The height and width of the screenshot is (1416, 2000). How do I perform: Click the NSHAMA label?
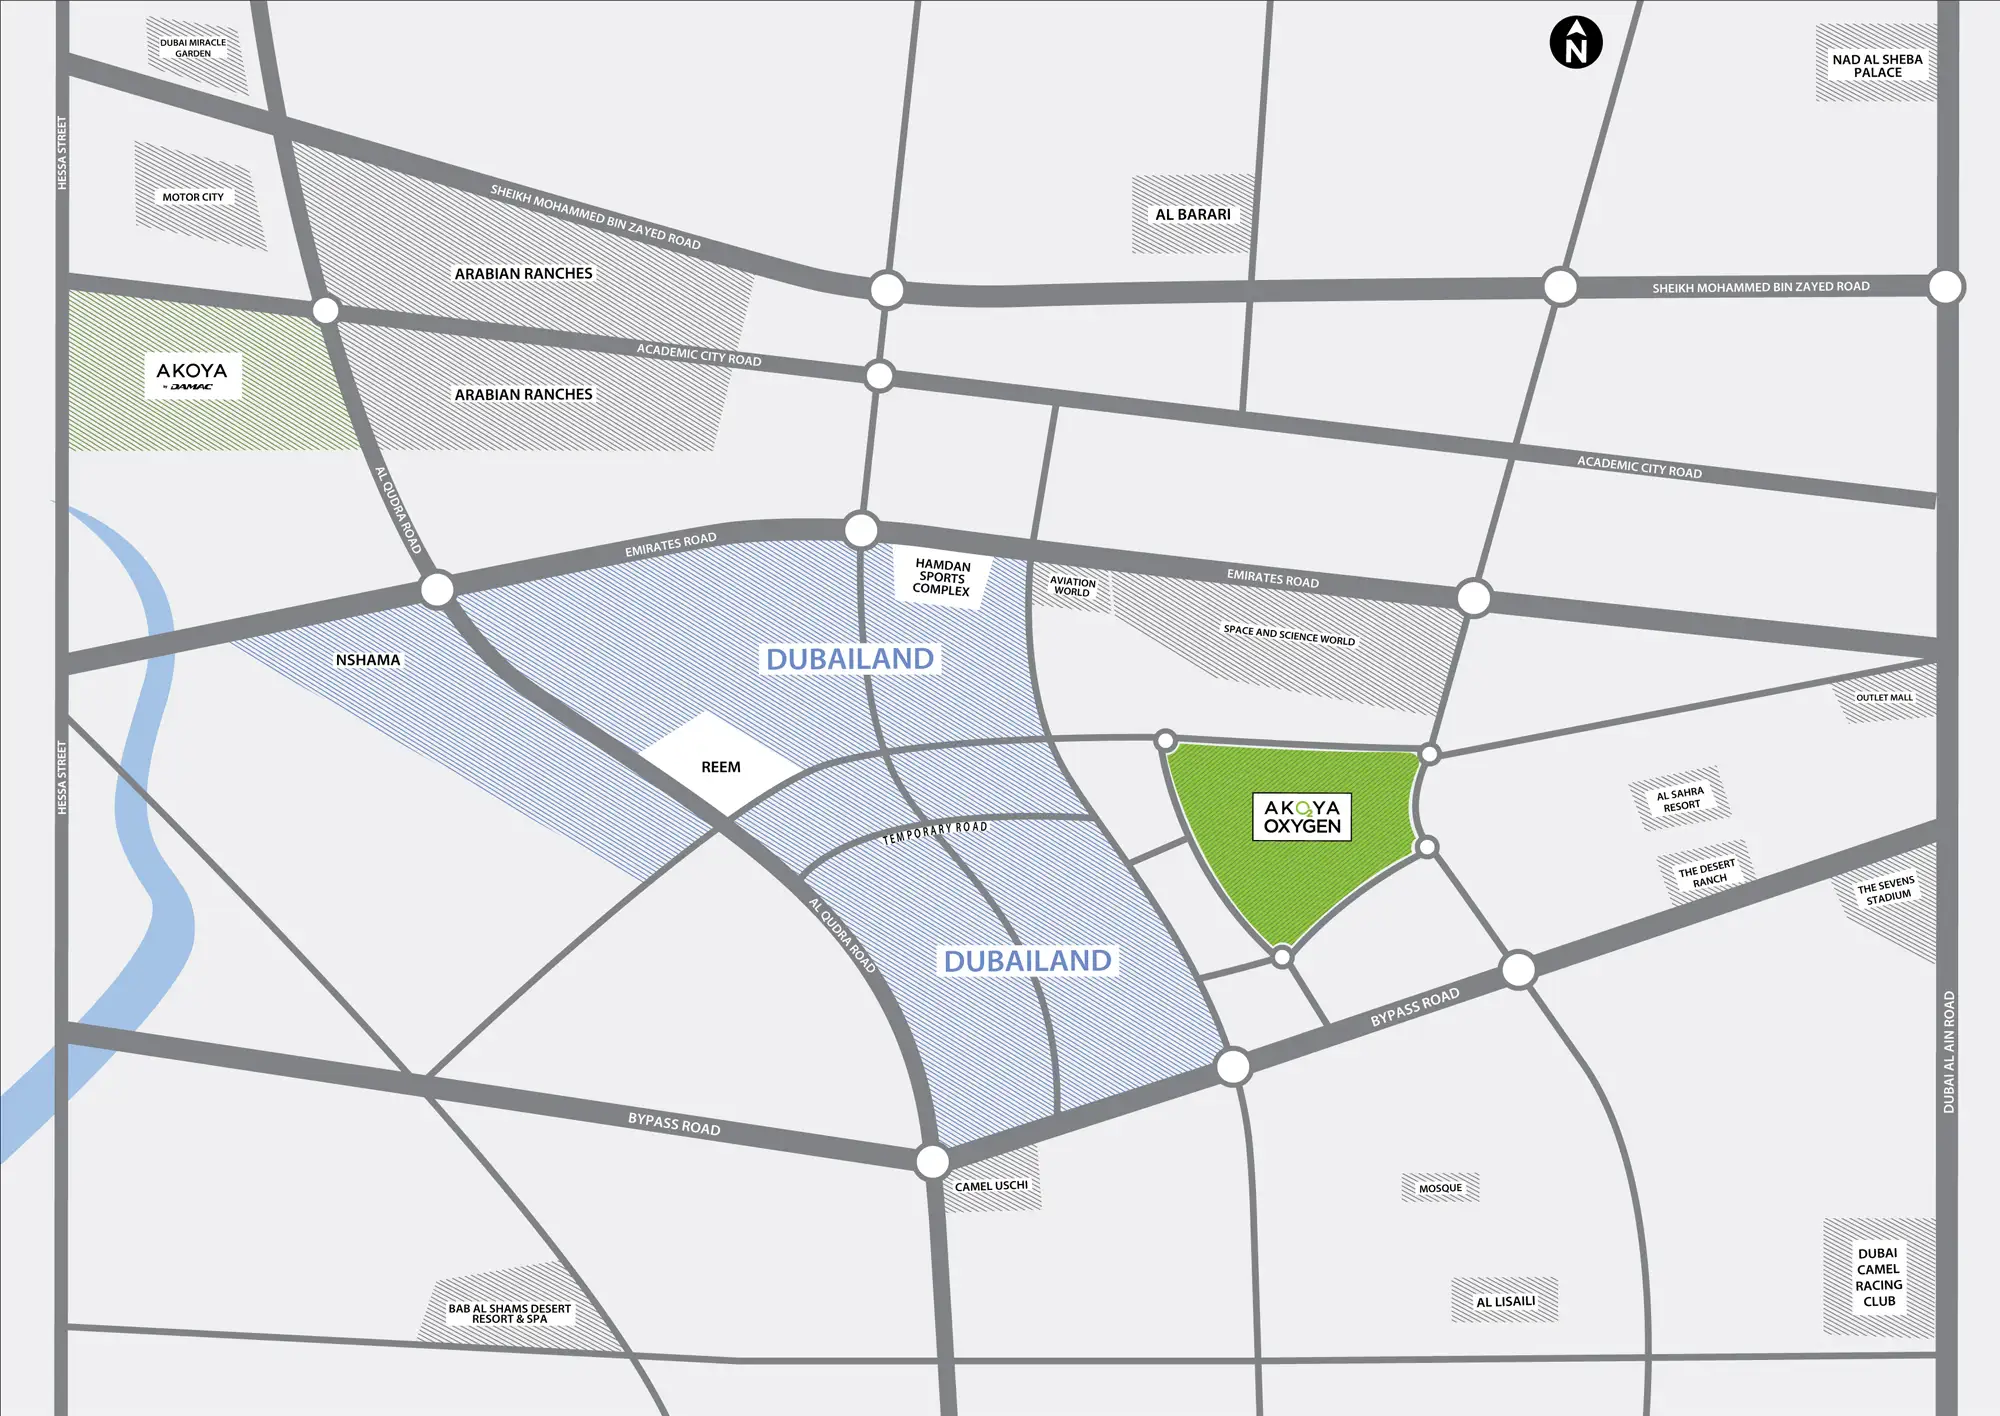(x=368, y=660)
